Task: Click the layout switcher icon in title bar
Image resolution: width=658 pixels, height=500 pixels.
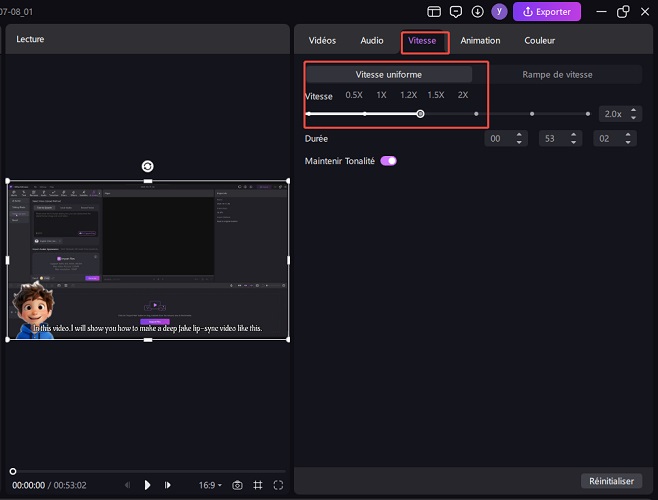Action: [433, 12]
